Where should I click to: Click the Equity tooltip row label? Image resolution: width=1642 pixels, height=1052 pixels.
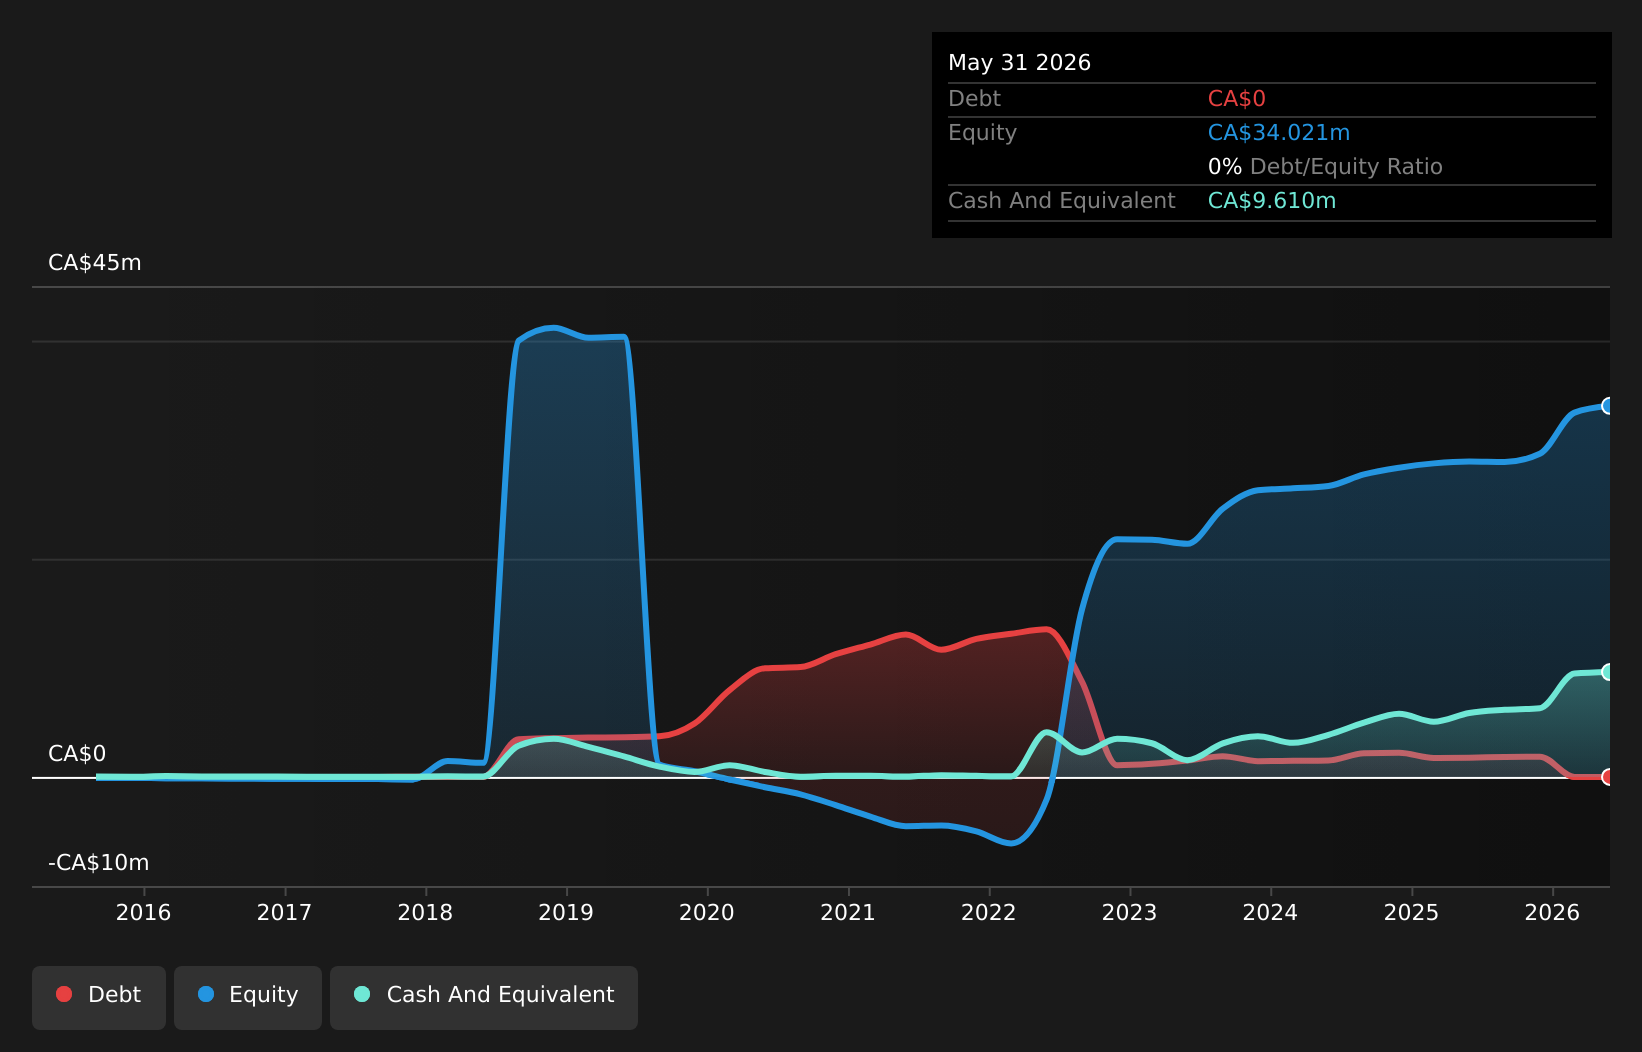(x=983, y=133)
